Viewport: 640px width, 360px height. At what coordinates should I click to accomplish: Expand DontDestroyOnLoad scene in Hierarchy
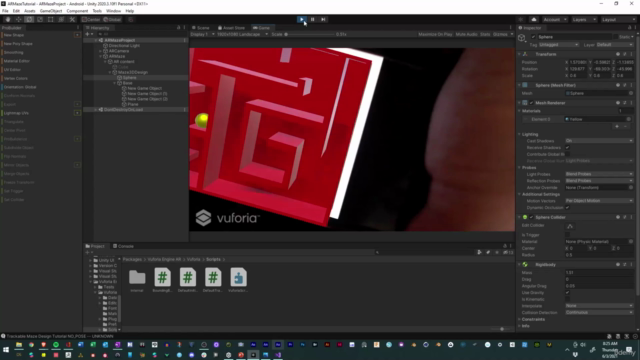click(96, 110)
